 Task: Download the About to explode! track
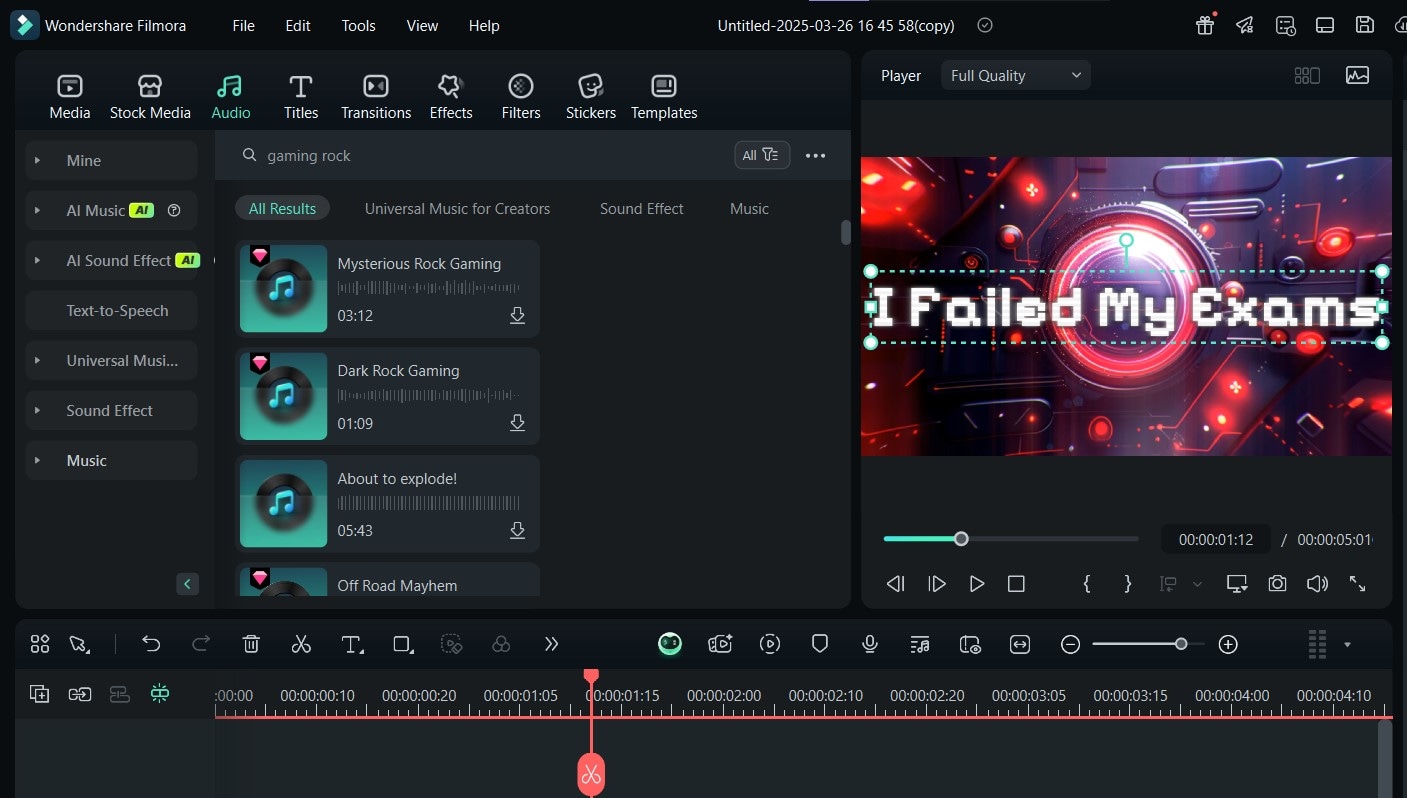coord(517,530)
